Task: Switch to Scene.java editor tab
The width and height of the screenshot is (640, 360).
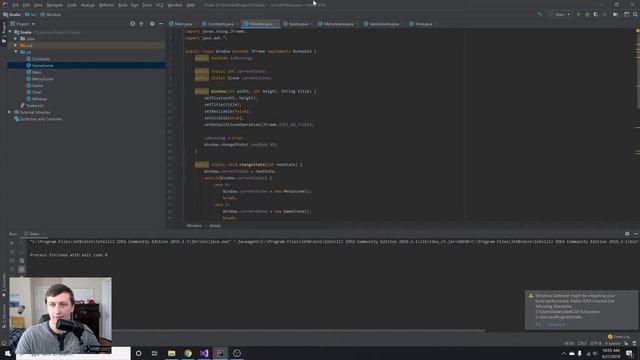Action: tap(296, 24)
